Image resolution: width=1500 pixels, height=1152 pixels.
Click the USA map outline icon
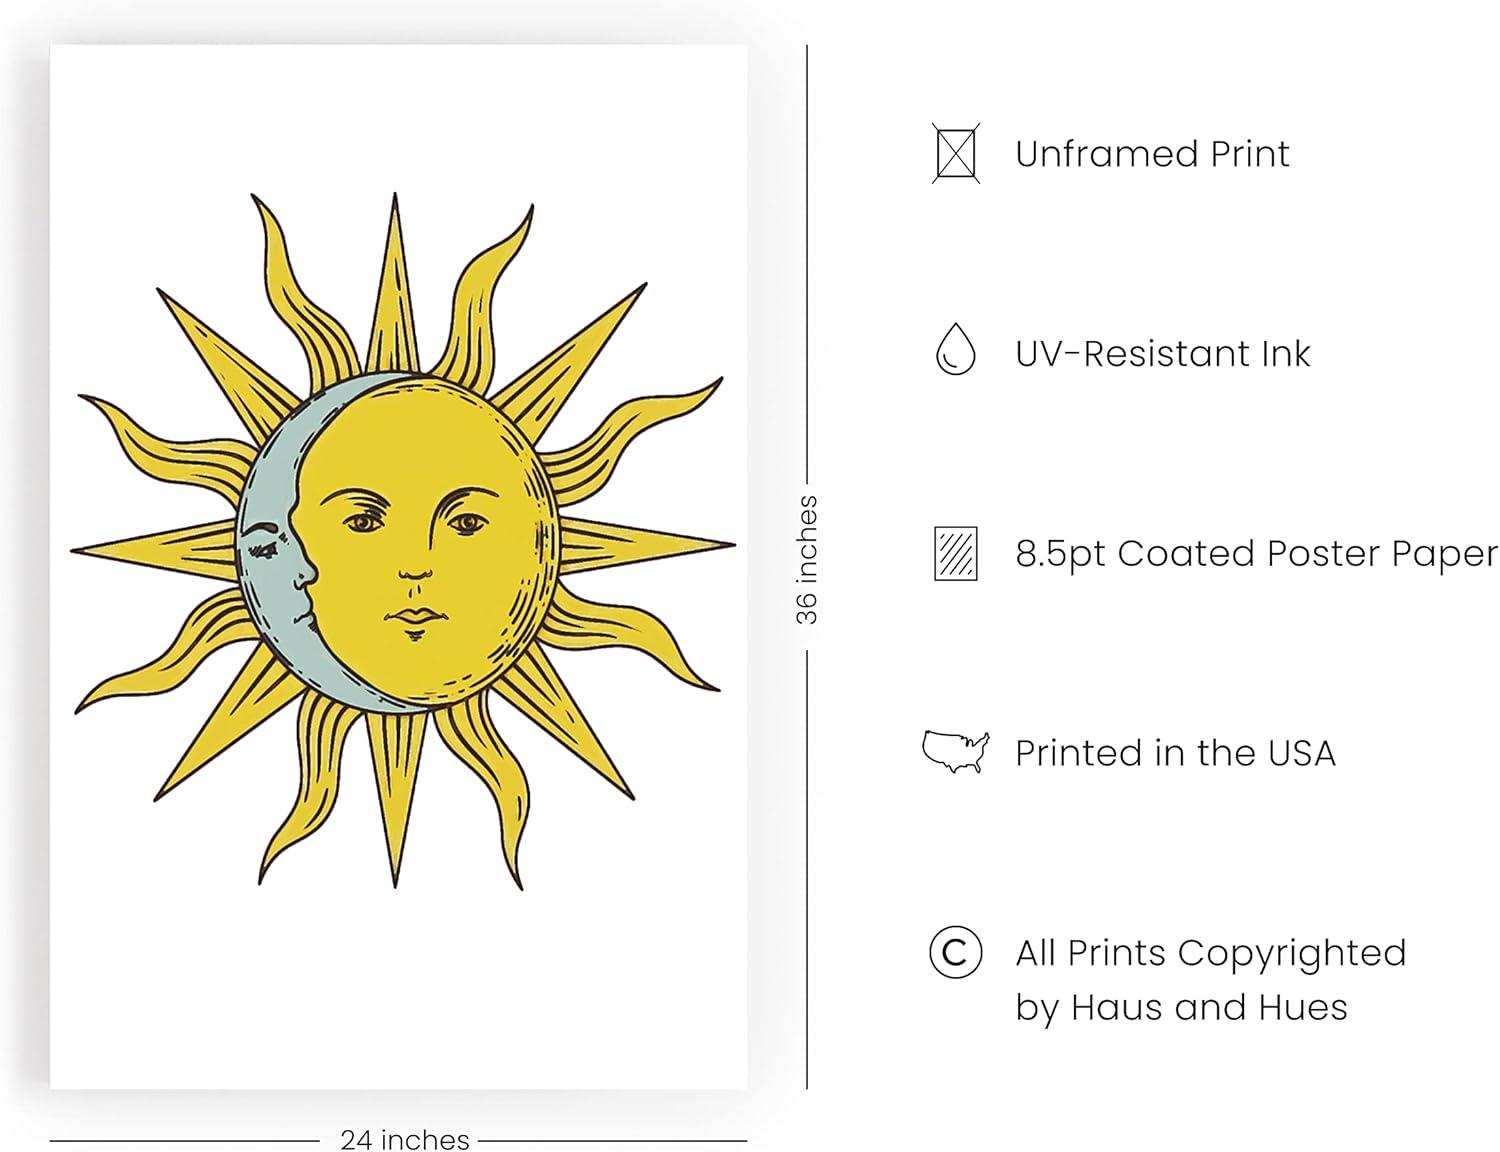(955, 751)
